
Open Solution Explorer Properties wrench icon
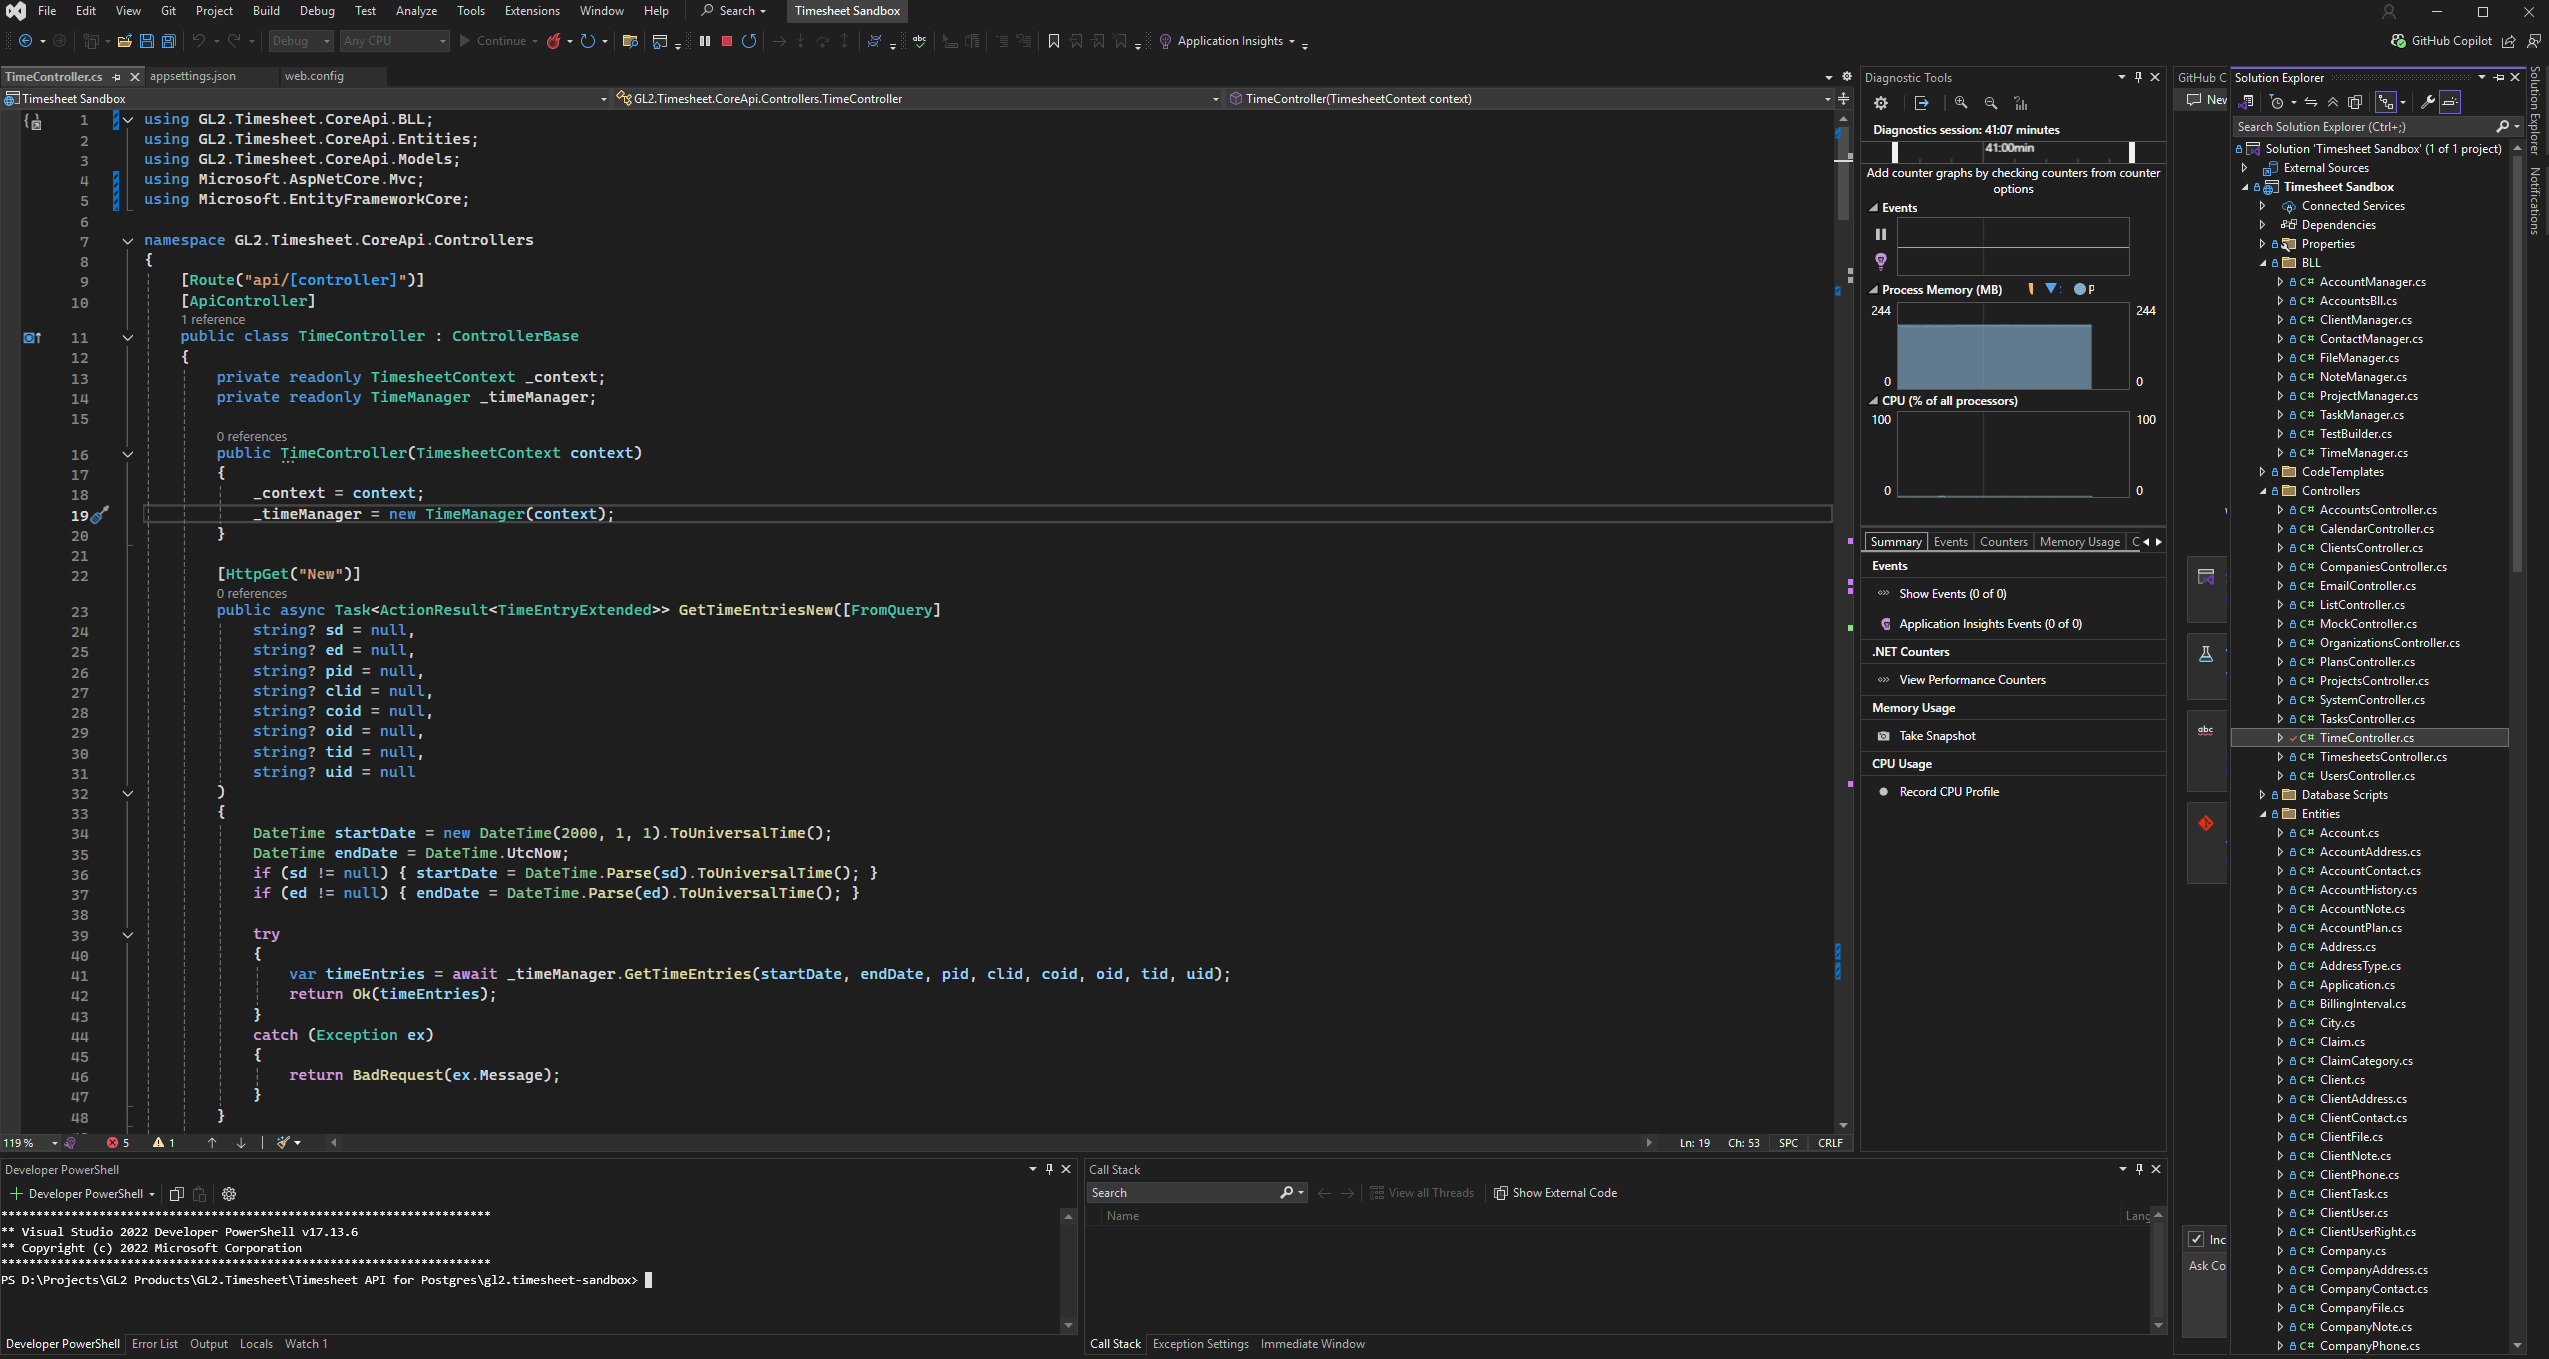(x=2428, y=102)
